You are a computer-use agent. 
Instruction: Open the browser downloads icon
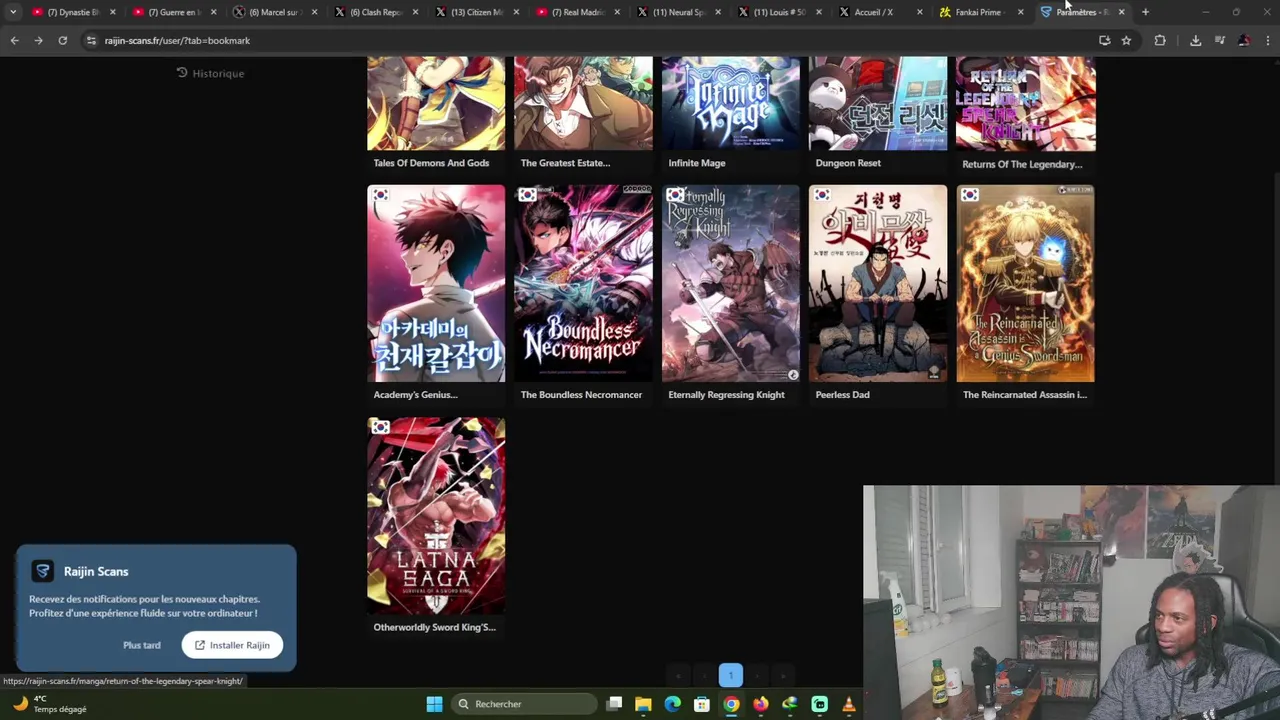click(x=1195, y=40)
